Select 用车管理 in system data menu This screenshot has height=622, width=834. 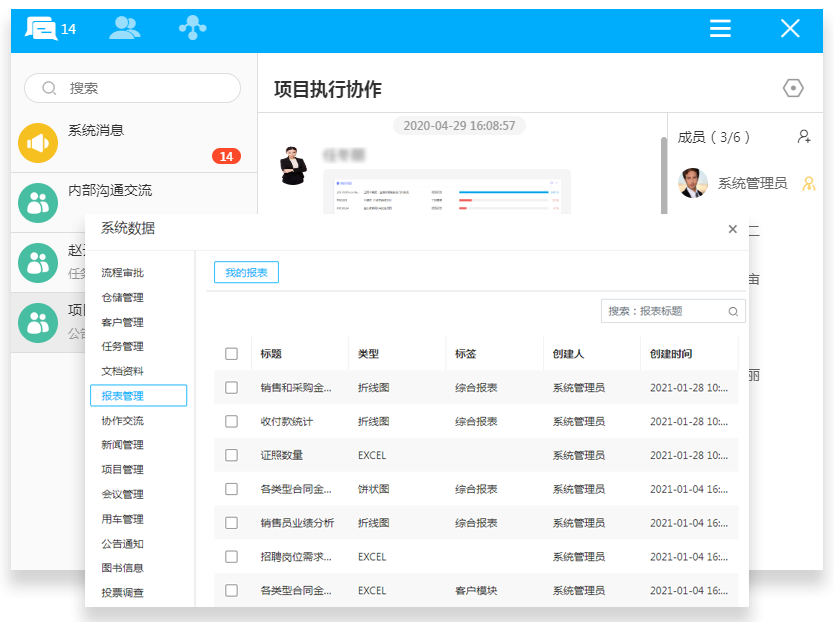122,519
